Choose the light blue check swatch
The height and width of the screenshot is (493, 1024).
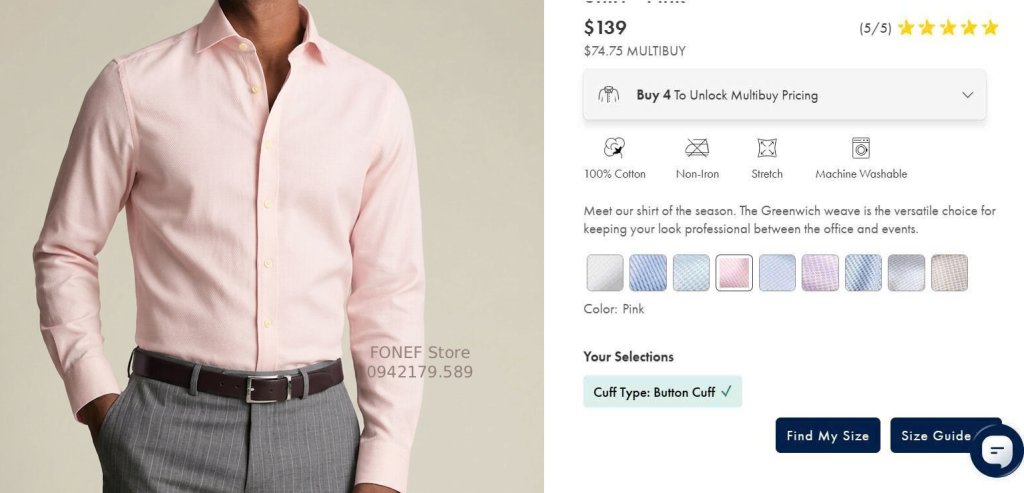click(x=691, y=272)
